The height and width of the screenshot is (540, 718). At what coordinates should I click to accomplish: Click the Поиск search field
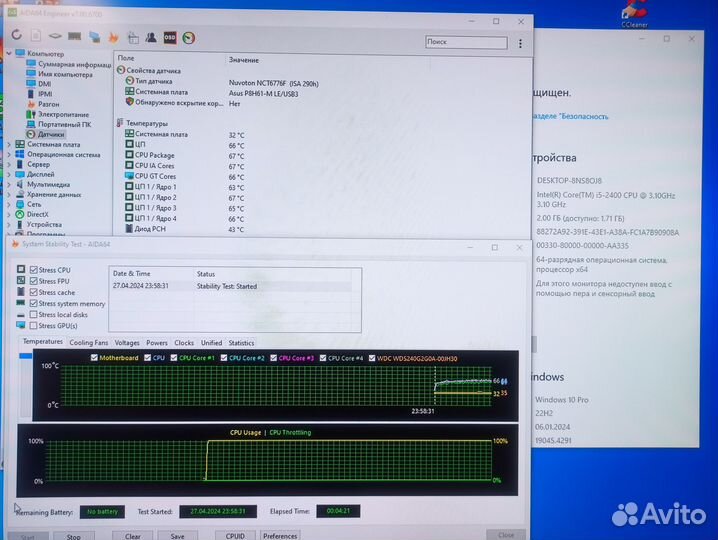point(464,42)
